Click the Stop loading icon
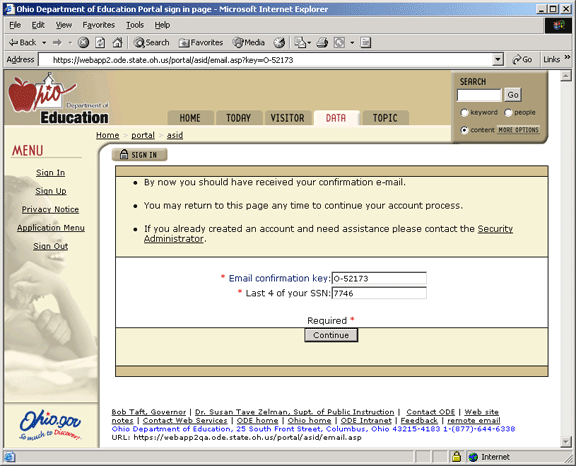Image resolution: width=576 pixels, height=466 pixels. [83, 43]
